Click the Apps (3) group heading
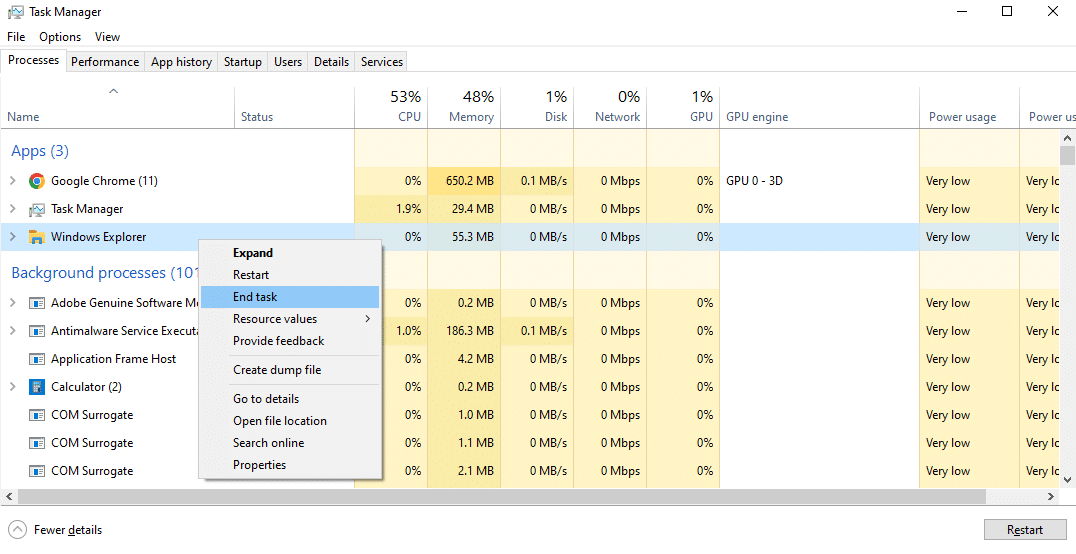1076x554 pixels. 40,151
